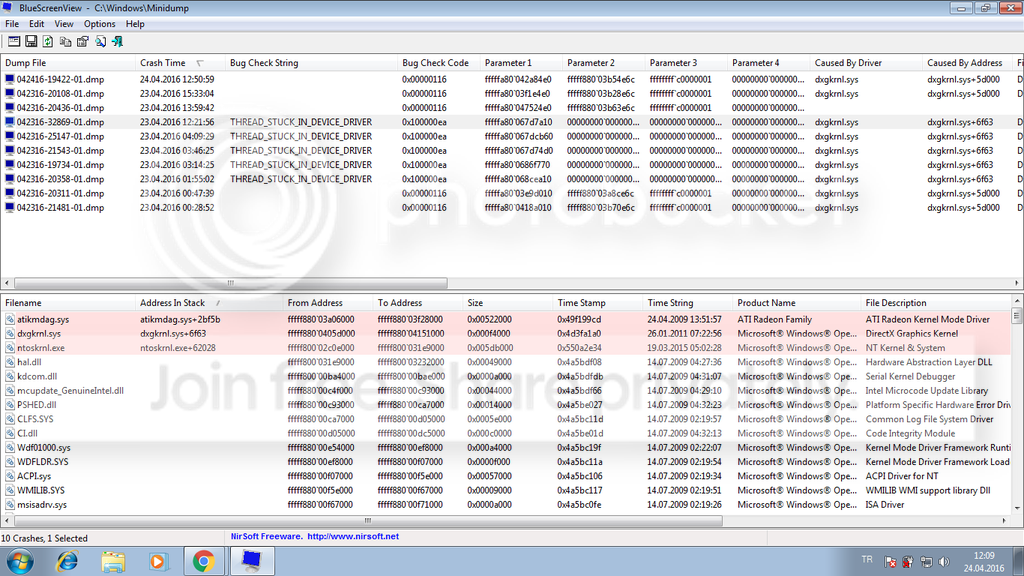Click the Find magnifier toolbar icon
The height and width of the screenshot is (576, 1024).
(x=100, y=41)
